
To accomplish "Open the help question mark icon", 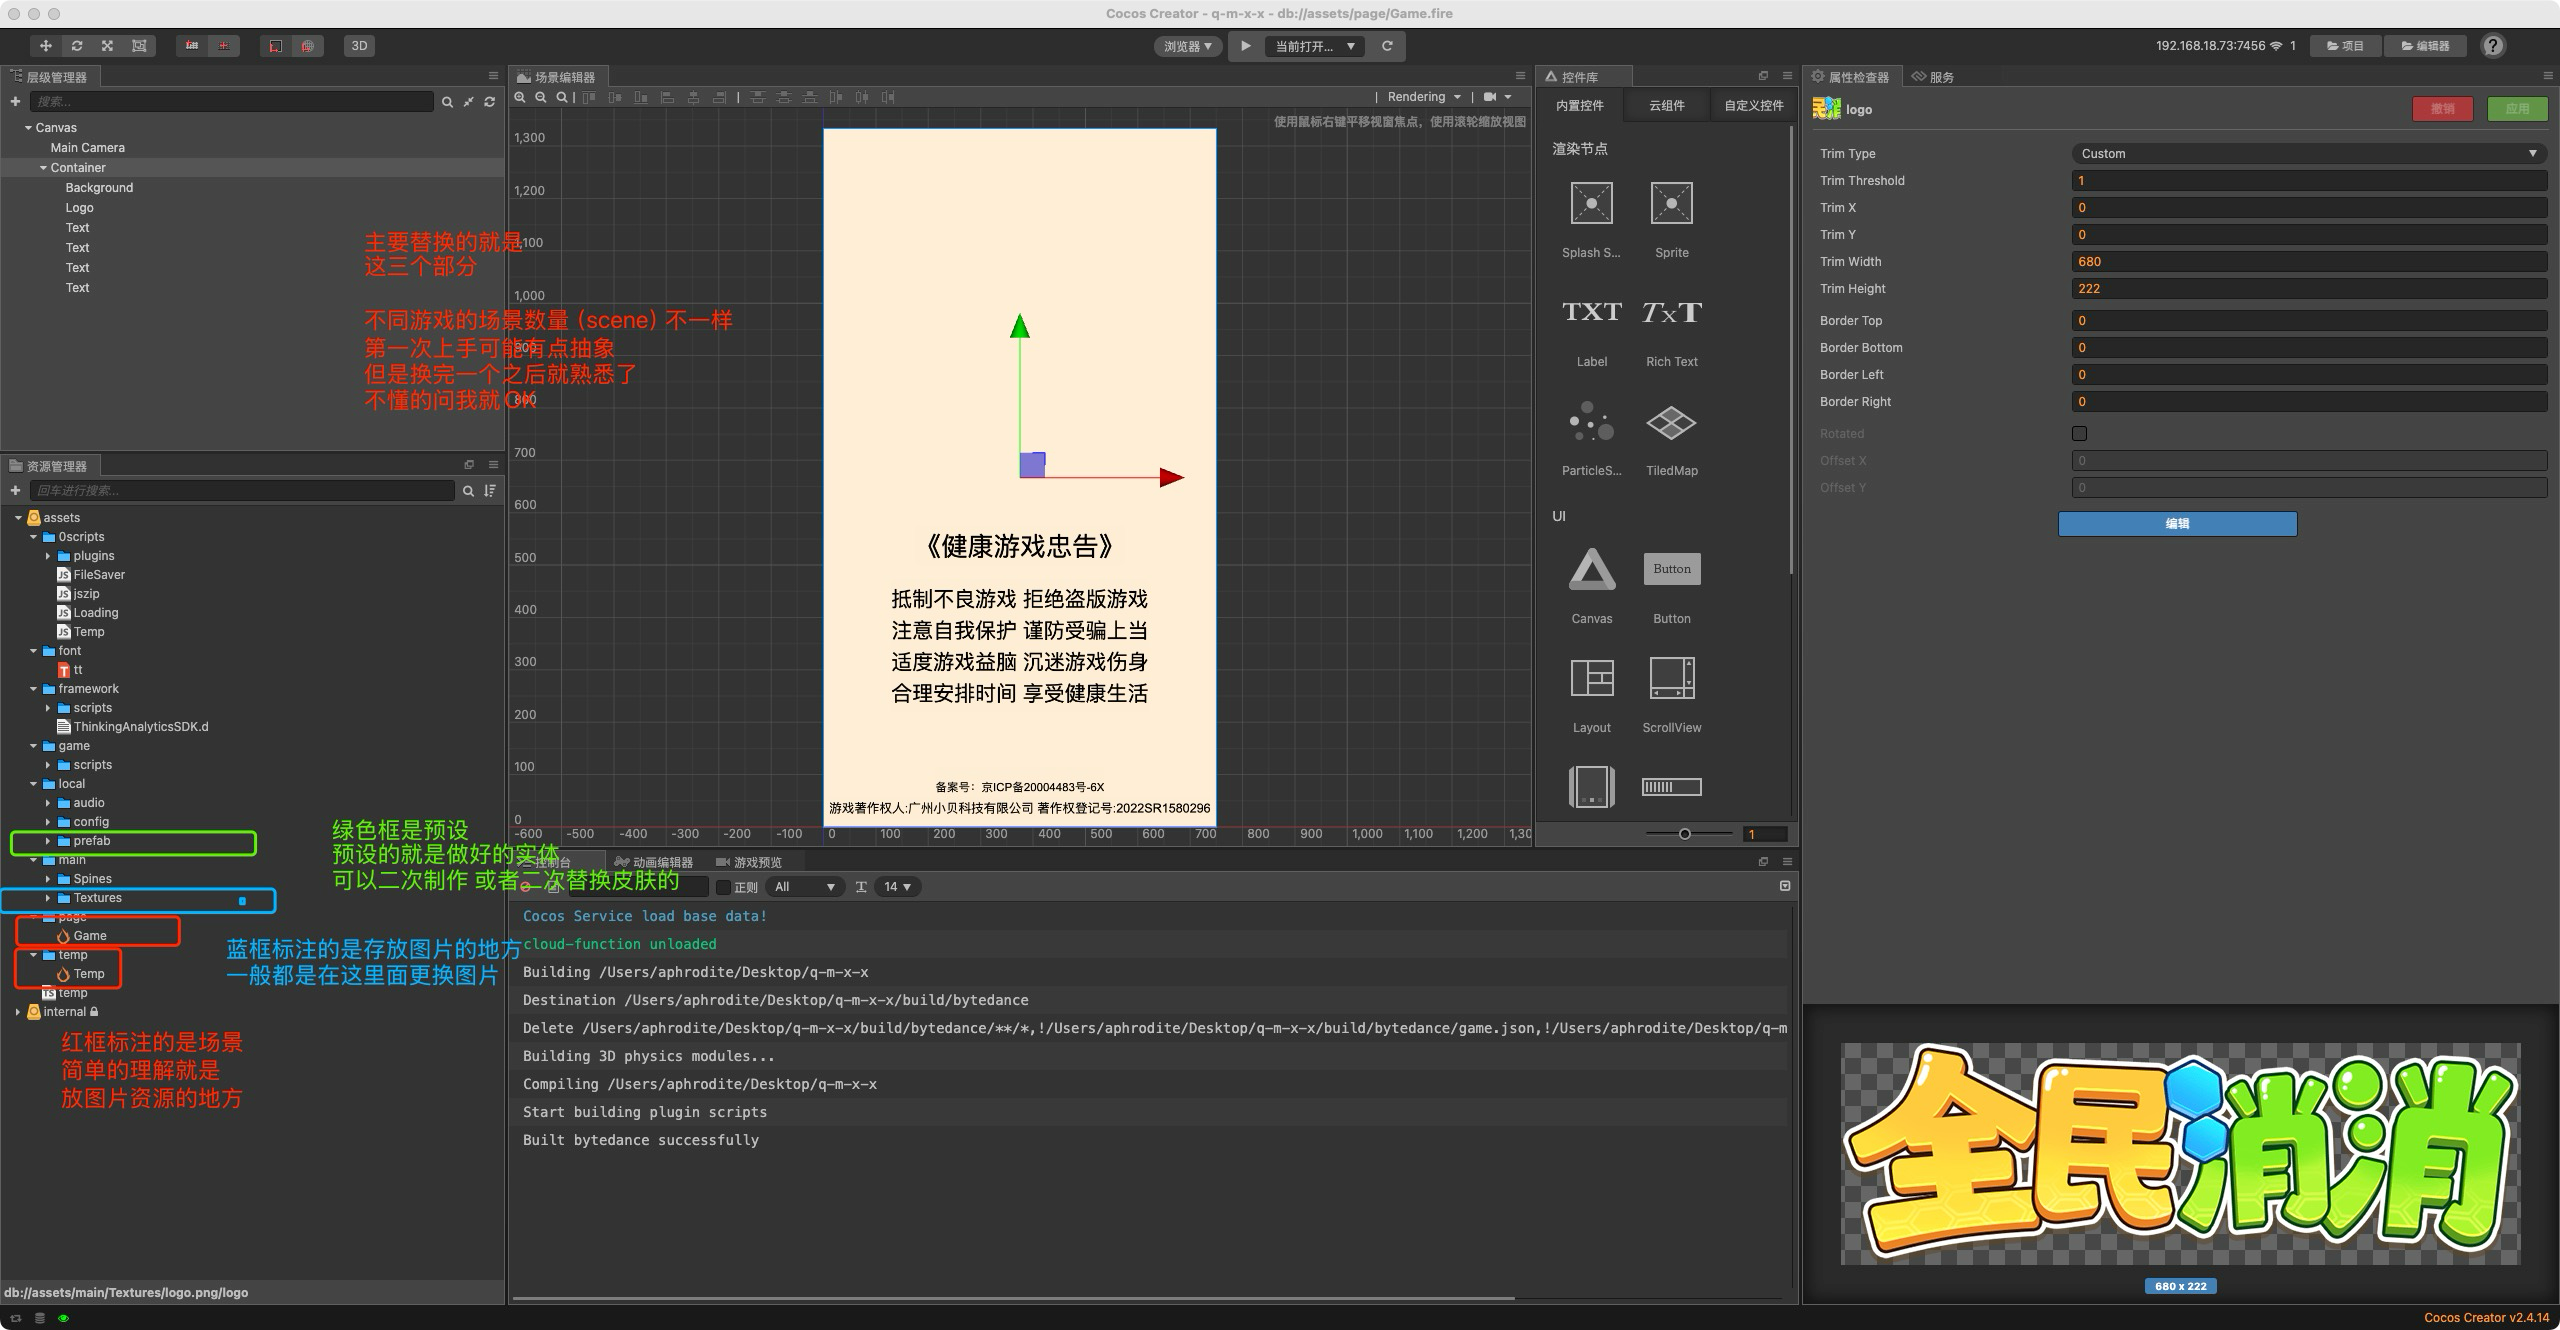I will (x=2493, y=46).
